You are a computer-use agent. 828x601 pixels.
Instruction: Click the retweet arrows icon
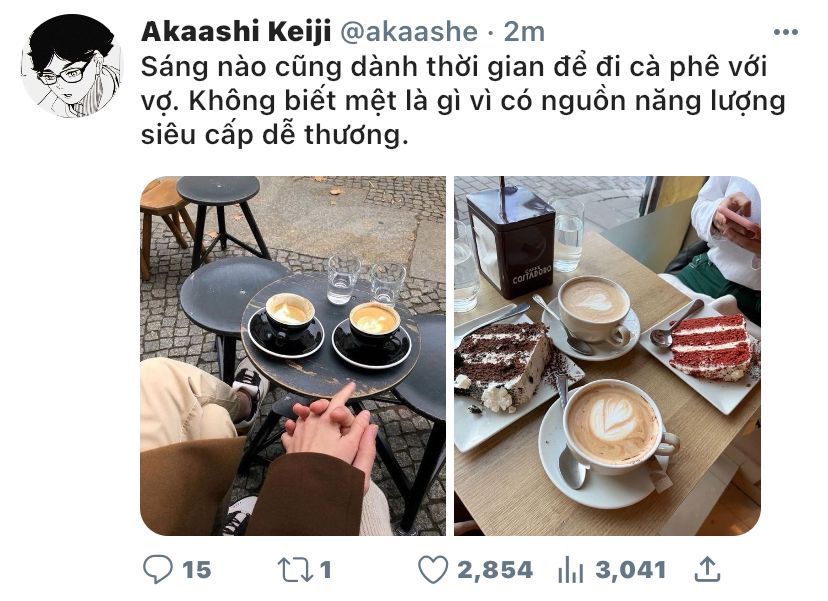(x=294, y=570)
